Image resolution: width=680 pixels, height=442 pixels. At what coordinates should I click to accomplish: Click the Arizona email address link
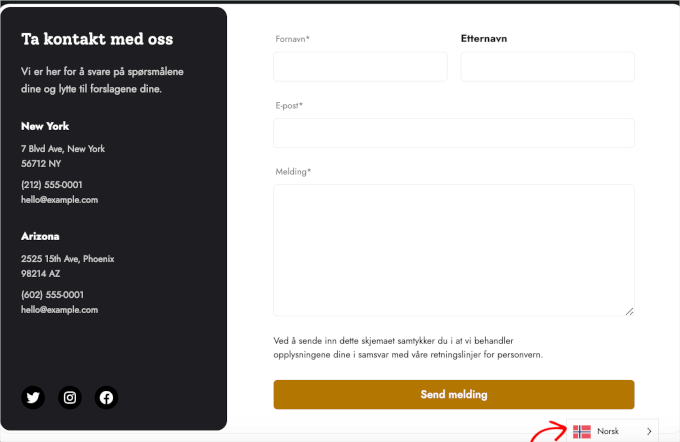click(x=59, y=310)
